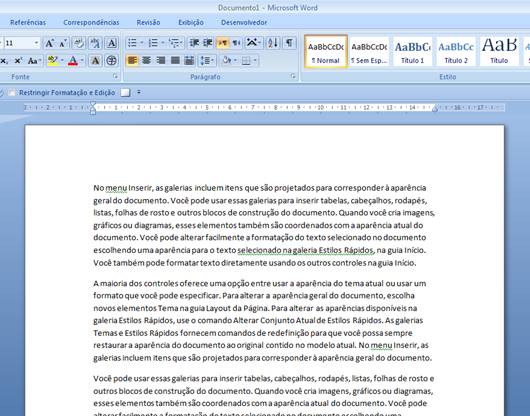Toggle center text alignment

tap(146, 61)
